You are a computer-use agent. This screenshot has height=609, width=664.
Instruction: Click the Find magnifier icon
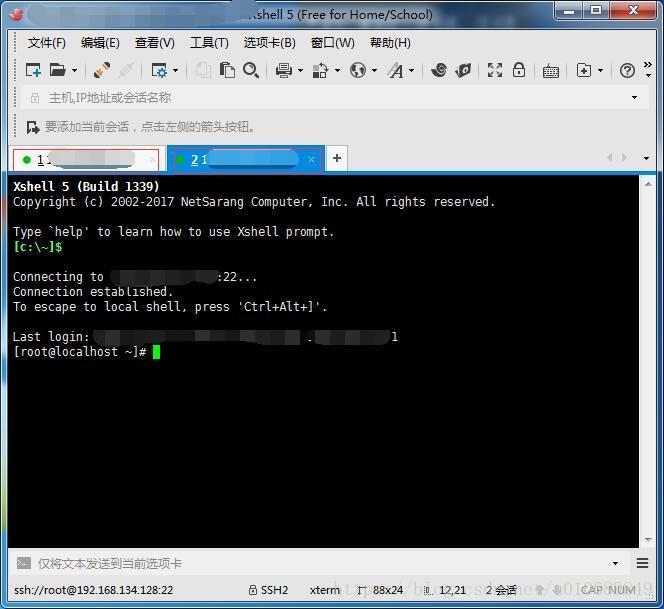coord(251,70)
